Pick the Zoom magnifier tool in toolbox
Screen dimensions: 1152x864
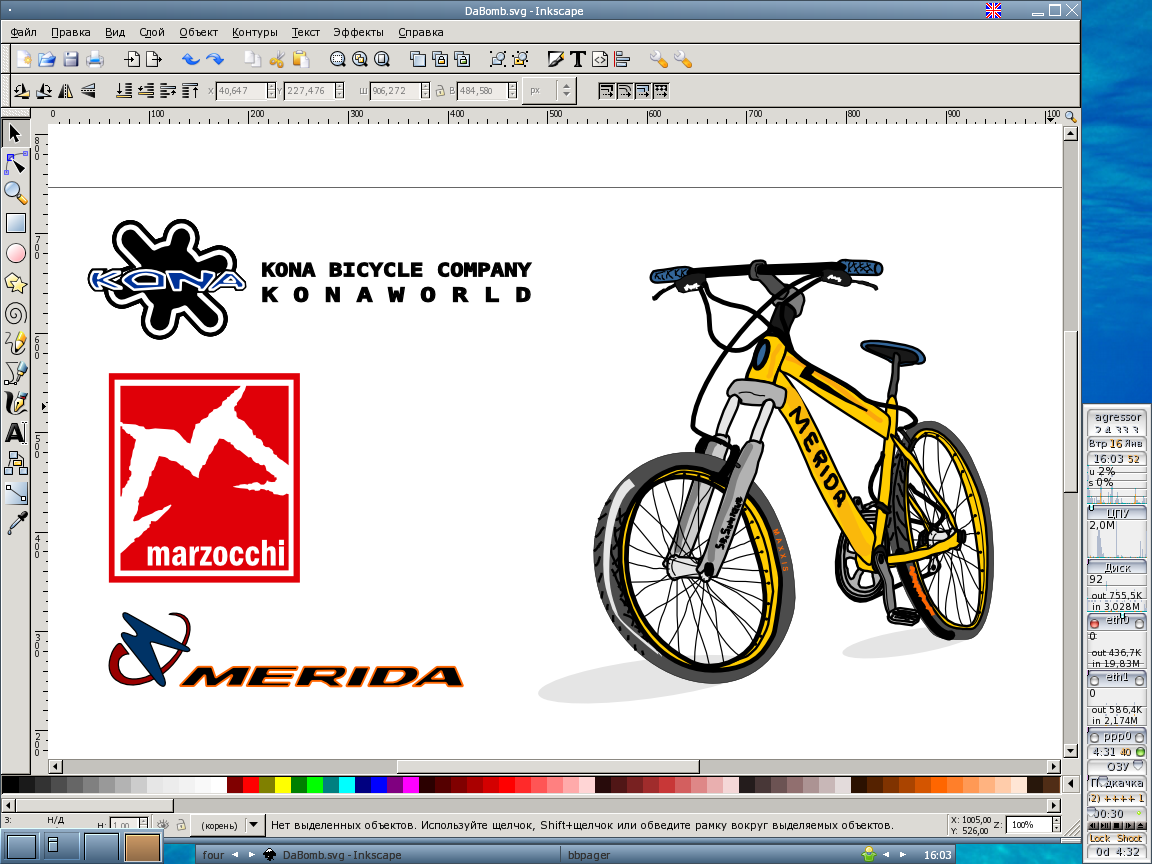tap(15, 192)
